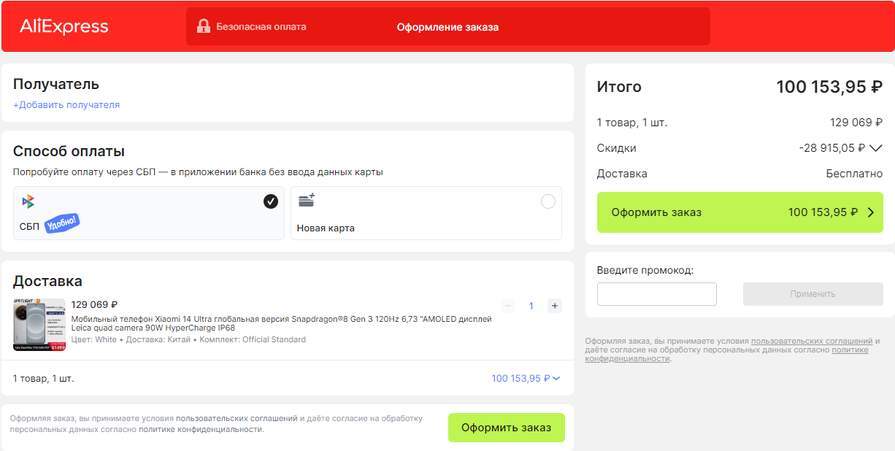895x451 pixels.
Task: Decrease product quantity with minus button
Action: pyautogui.click(x=507, y=306)
